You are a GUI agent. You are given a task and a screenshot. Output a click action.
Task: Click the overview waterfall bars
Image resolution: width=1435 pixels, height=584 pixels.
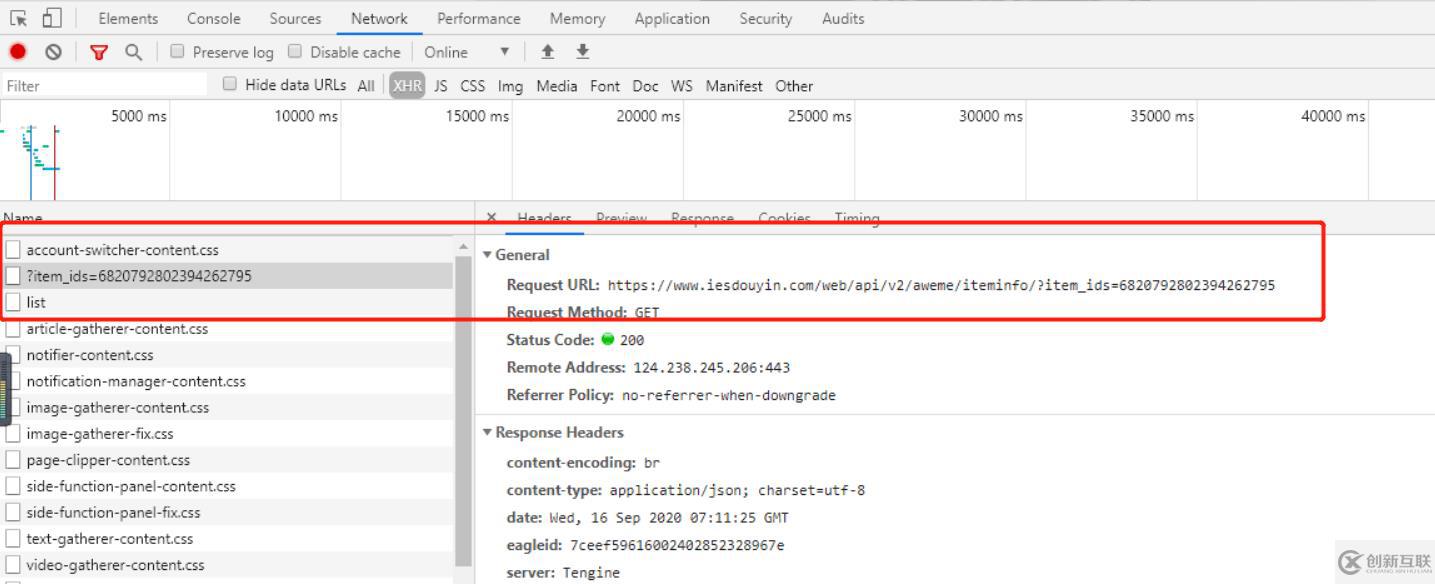point(34,150)
